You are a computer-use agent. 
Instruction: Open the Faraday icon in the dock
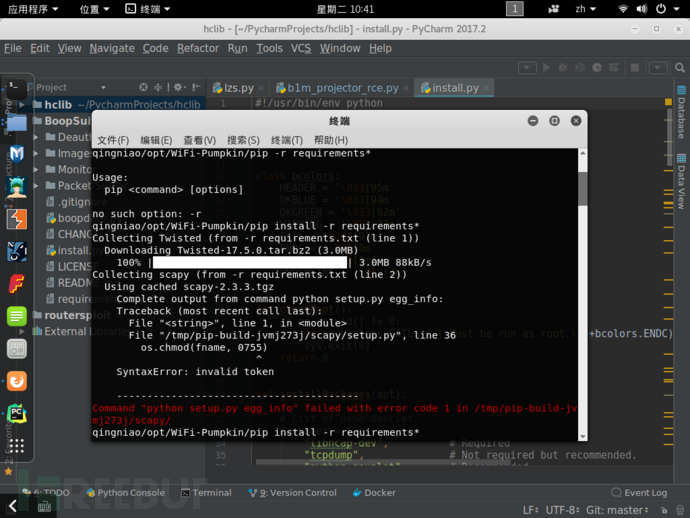[x=17, y=283]
